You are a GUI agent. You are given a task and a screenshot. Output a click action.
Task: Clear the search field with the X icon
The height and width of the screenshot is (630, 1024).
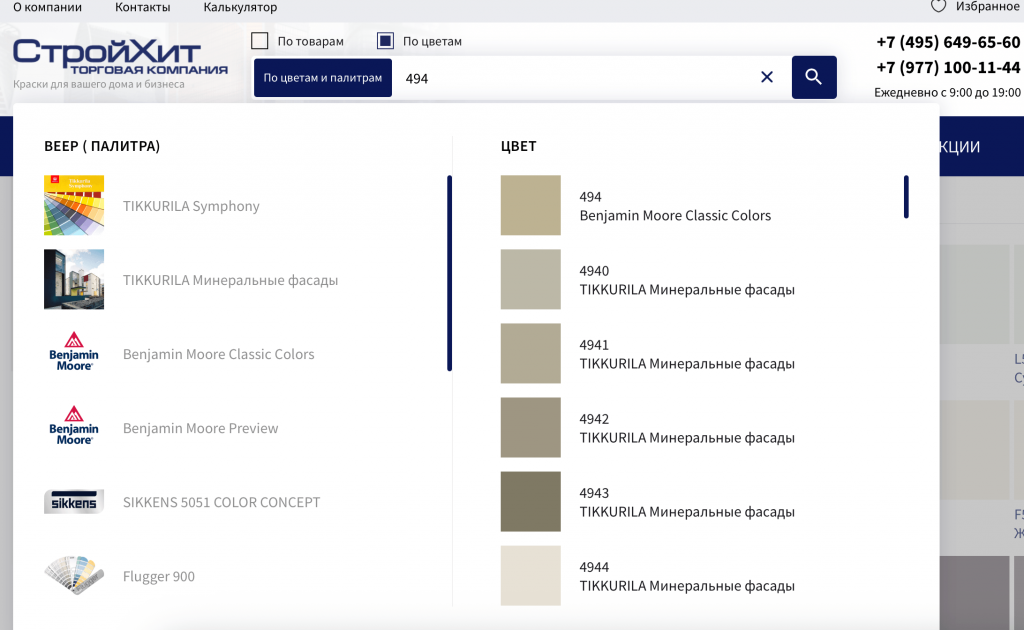click(x=767, y=77)
